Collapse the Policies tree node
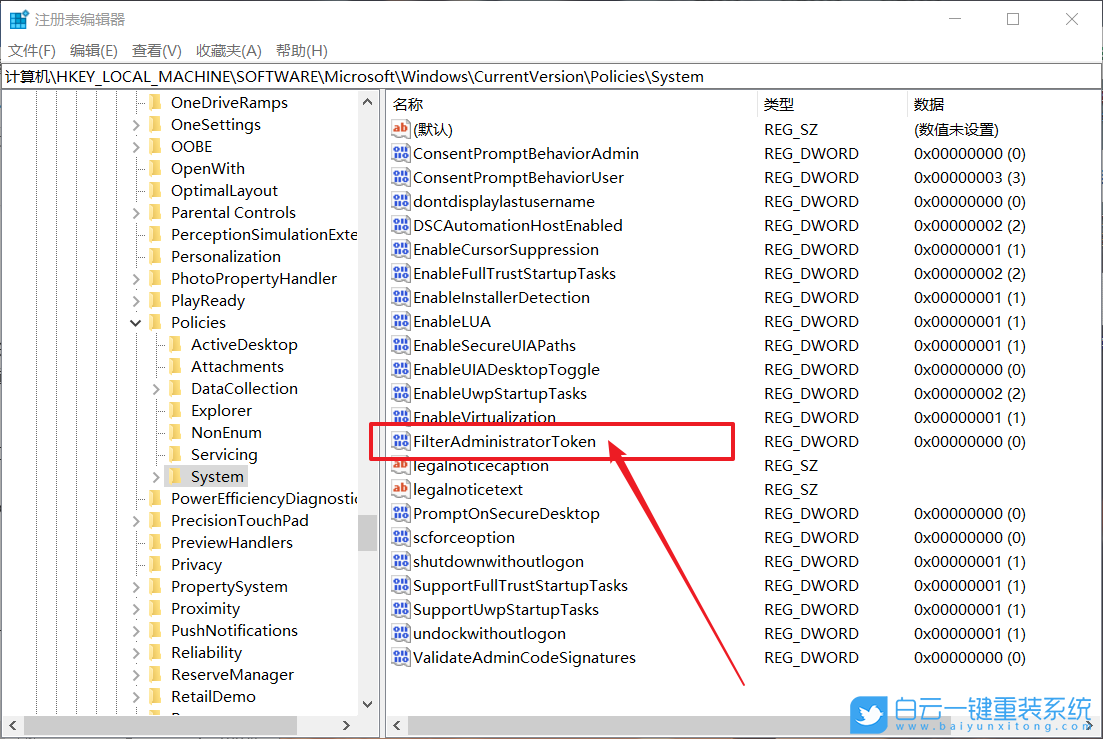 [136, 323]
